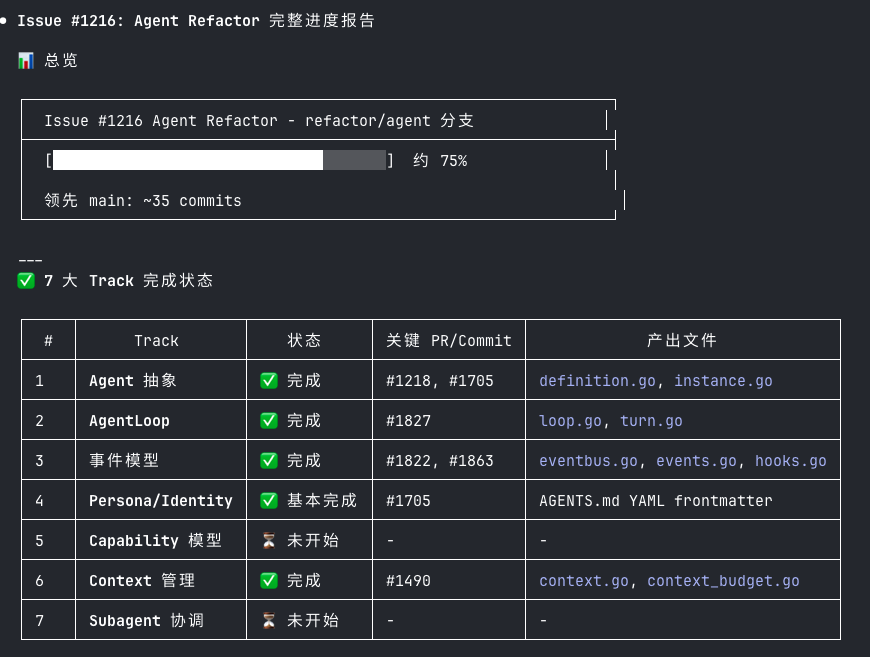Click the 关键 PR/Commit column header
The height and width of the screenshot is (657, 870).
449,340
